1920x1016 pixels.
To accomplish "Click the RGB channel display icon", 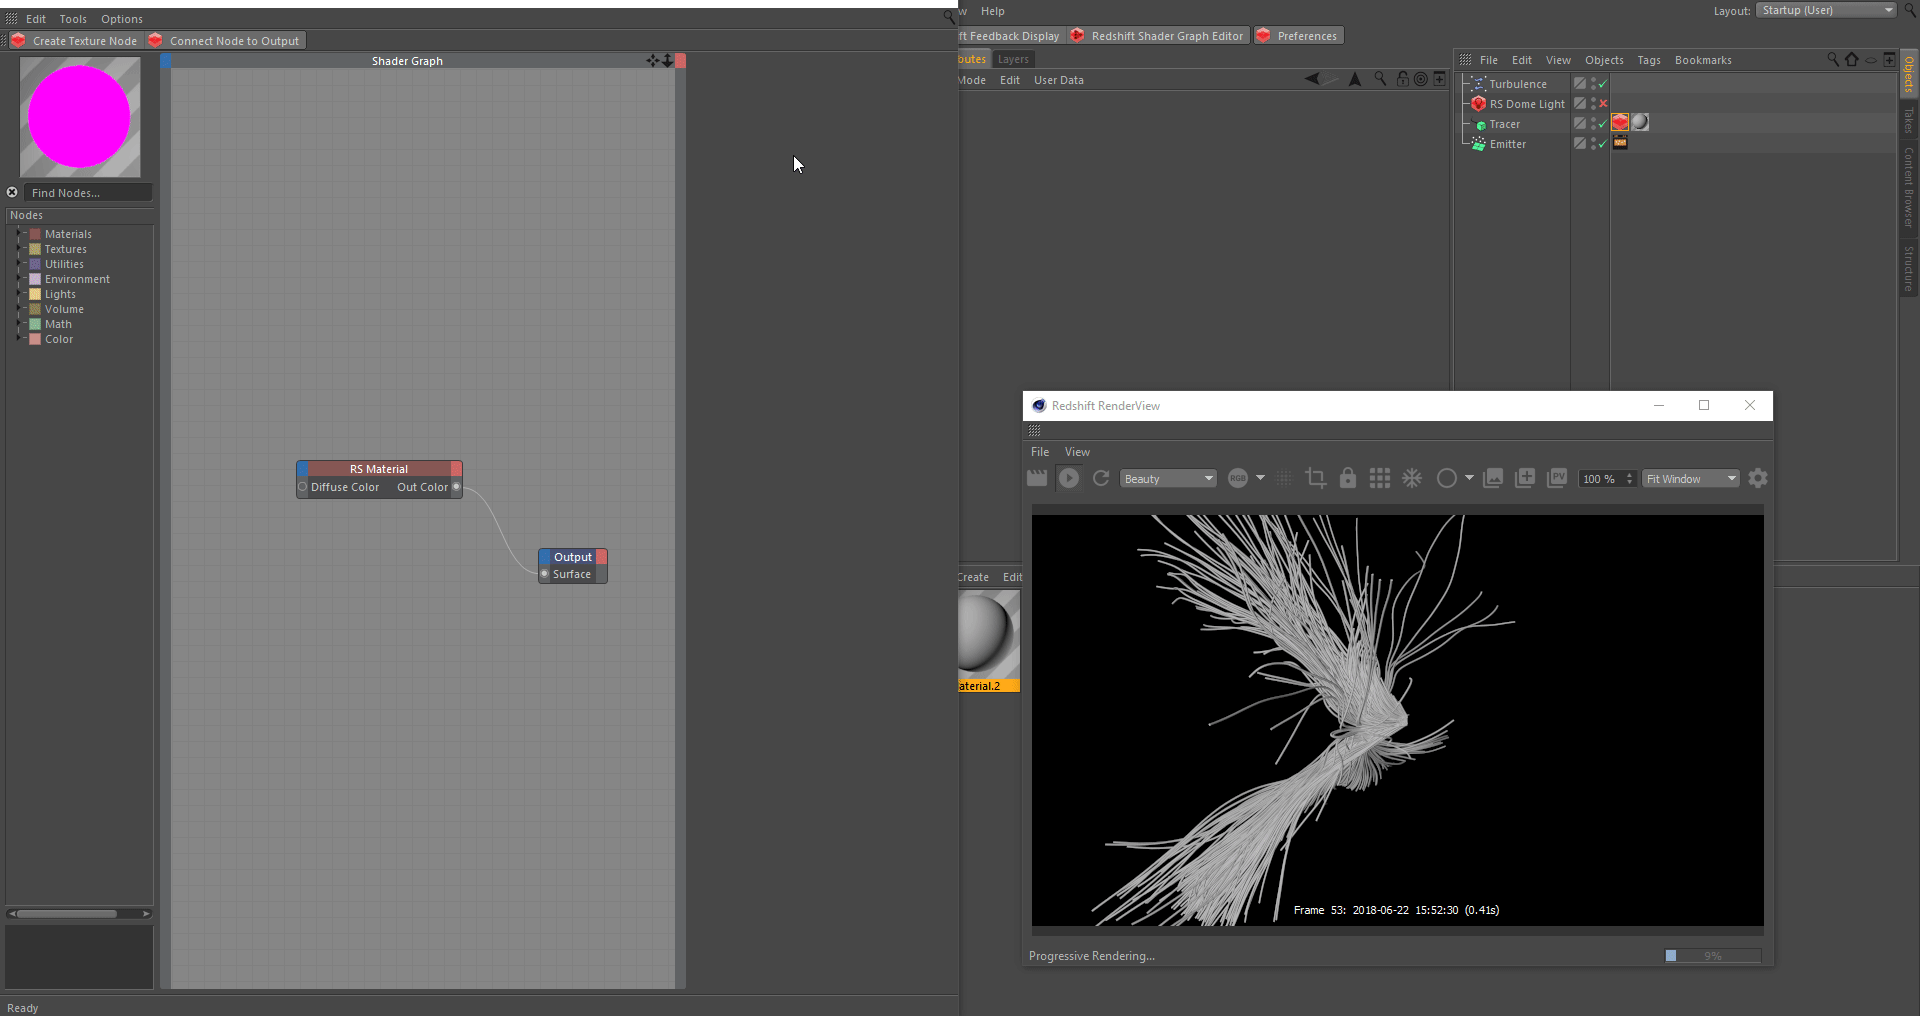I will click(1238, 479).
